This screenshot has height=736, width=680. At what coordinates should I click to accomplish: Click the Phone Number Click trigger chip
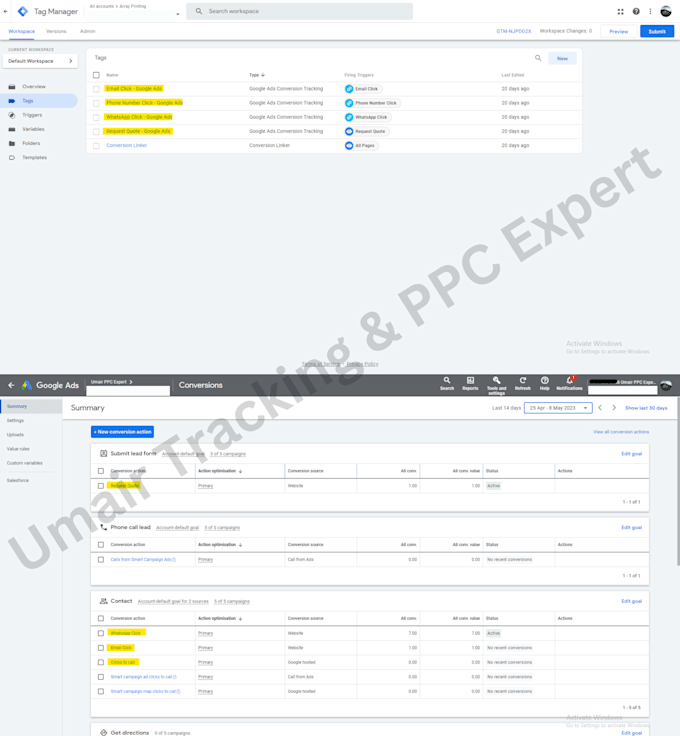pyautogui.click(x=373, y=103)
